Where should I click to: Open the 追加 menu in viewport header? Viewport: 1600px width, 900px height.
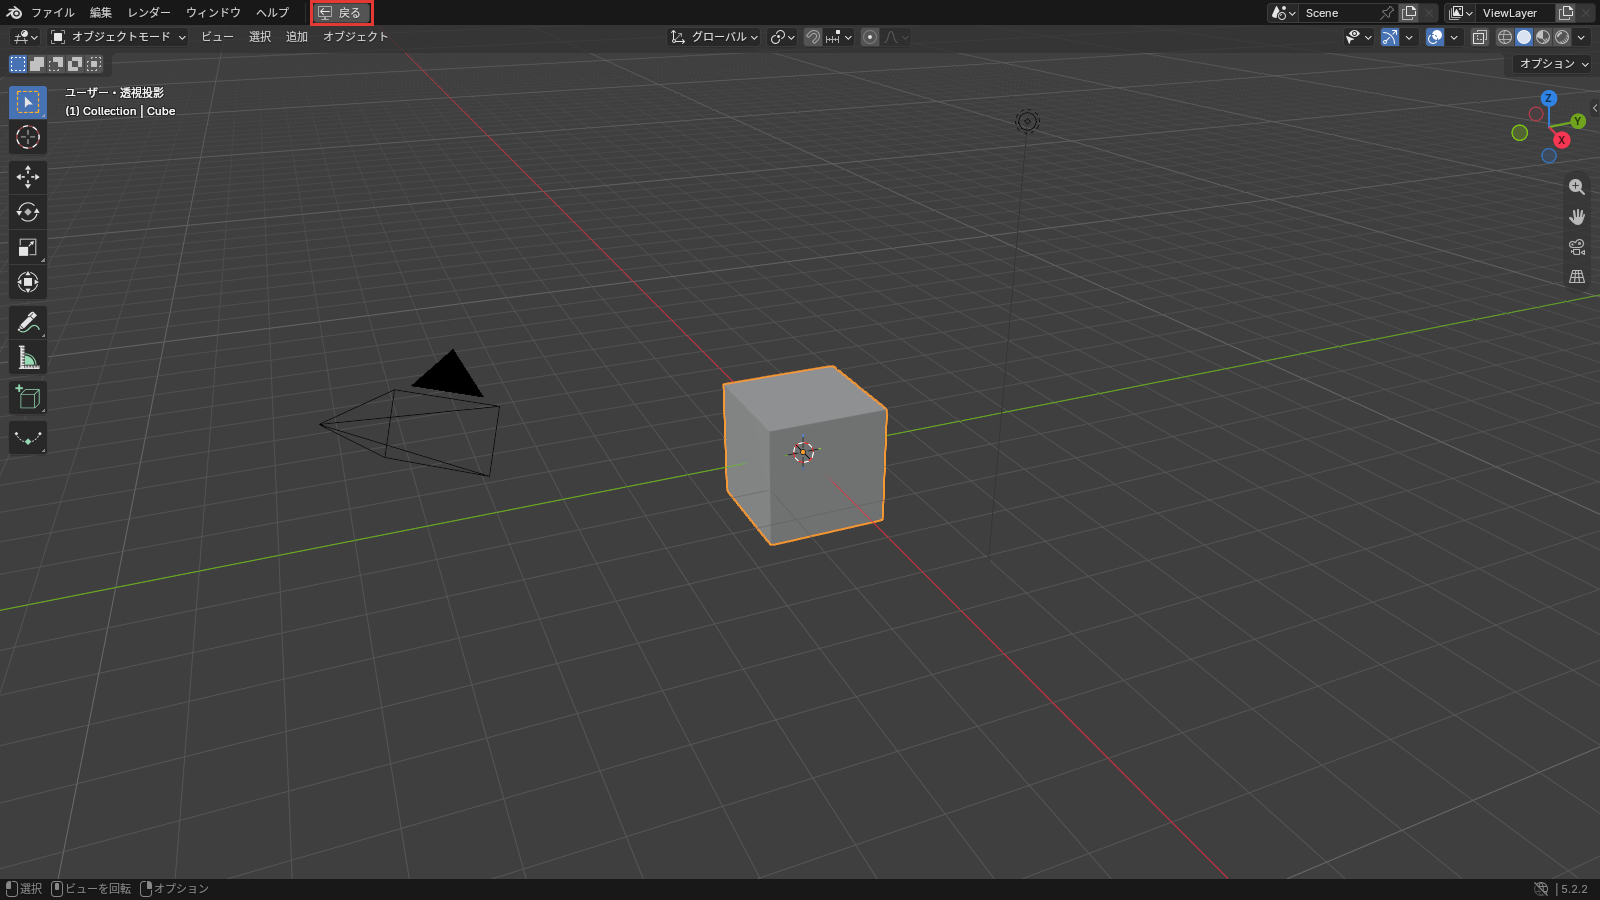point(297,37)
